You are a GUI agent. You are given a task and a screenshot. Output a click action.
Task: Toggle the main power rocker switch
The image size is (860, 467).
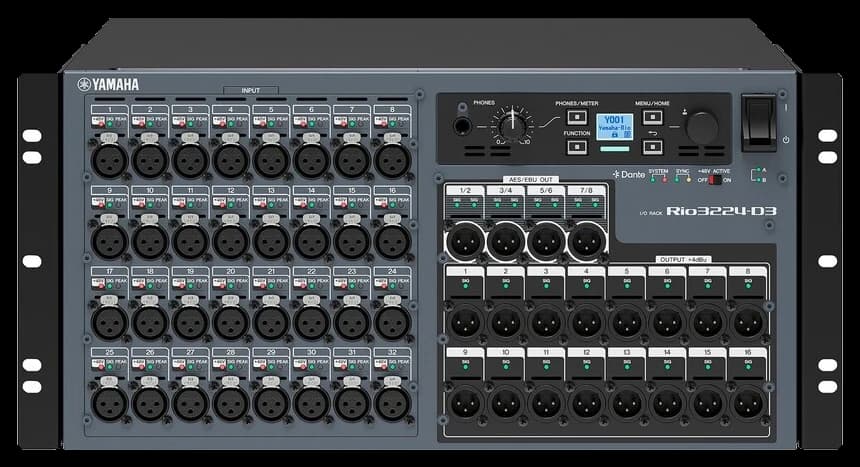click(x=759, y=122)
